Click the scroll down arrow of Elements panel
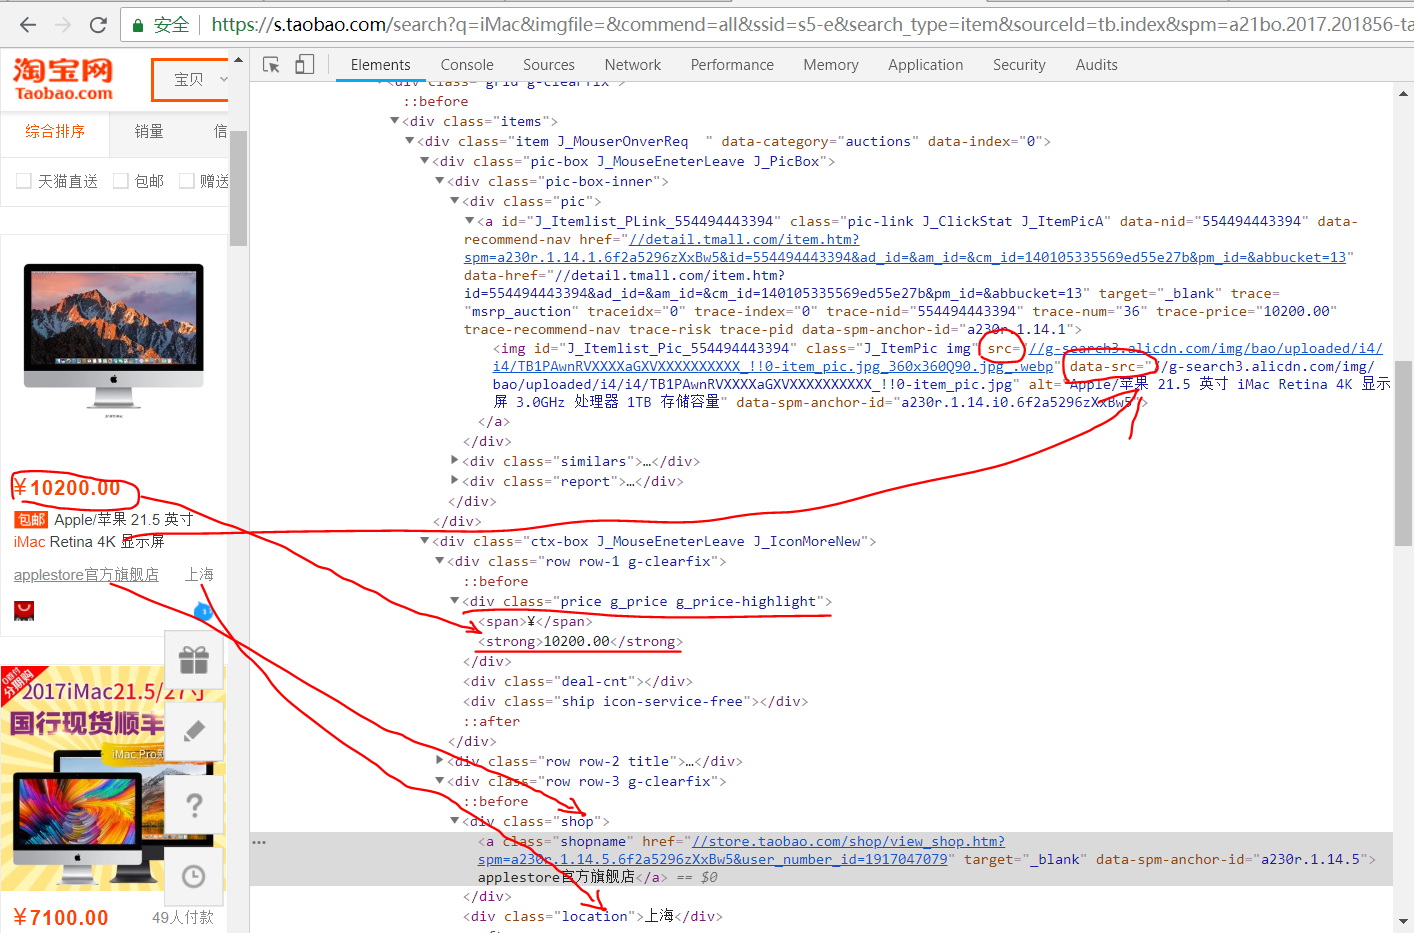1414x933 pixels. click(1403, 921)
